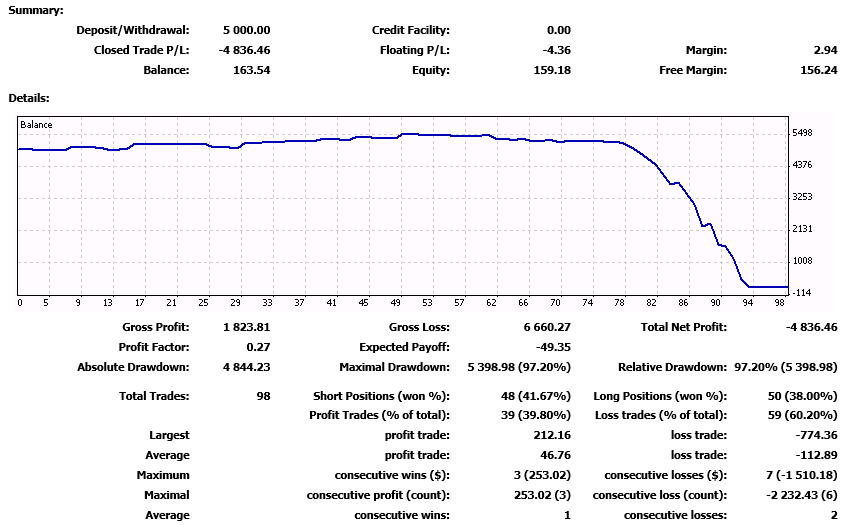Click the Gross Profit value 1 823.81
Screen dimensions: 844x525
pos(245,327)
